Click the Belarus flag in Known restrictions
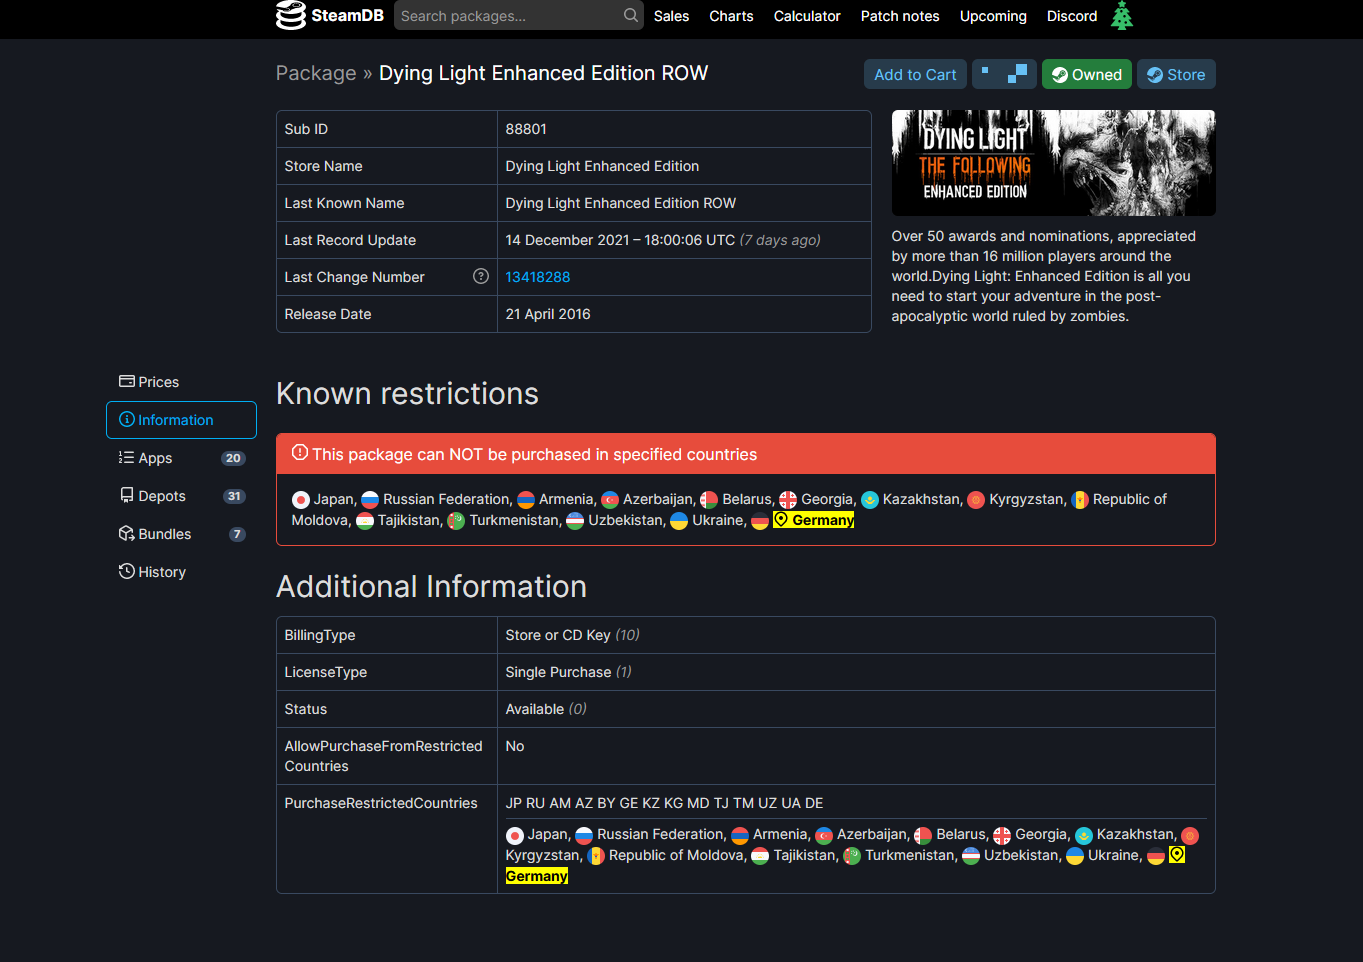 pyautogui.click(x=709, y=500)
